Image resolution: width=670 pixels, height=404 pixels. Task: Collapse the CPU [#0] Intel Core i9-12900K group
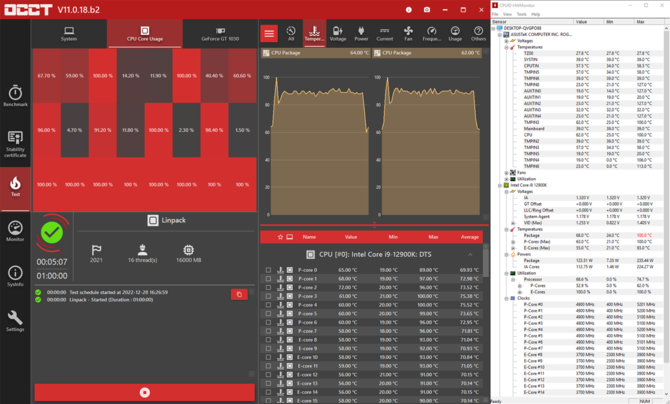[x=470, y=255]
